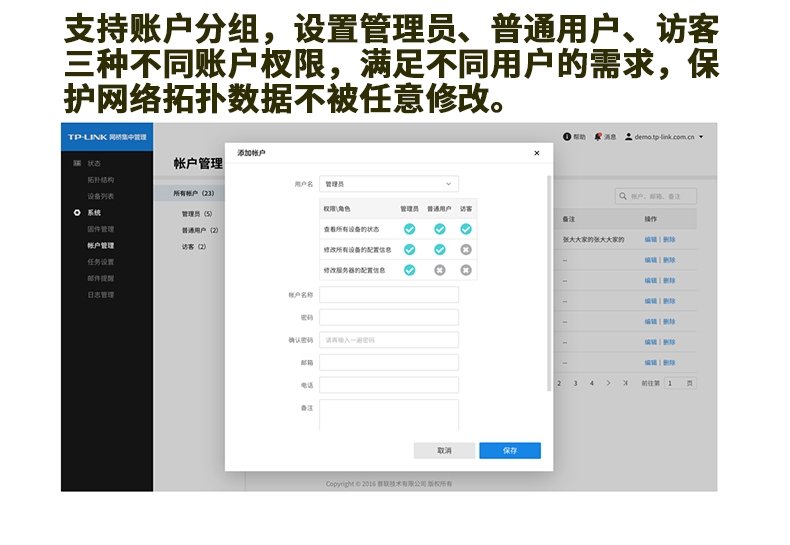Open 固件管理 in the sidebar
The height and width of the screenshot is (545, 790).
[x=100, y=229]
